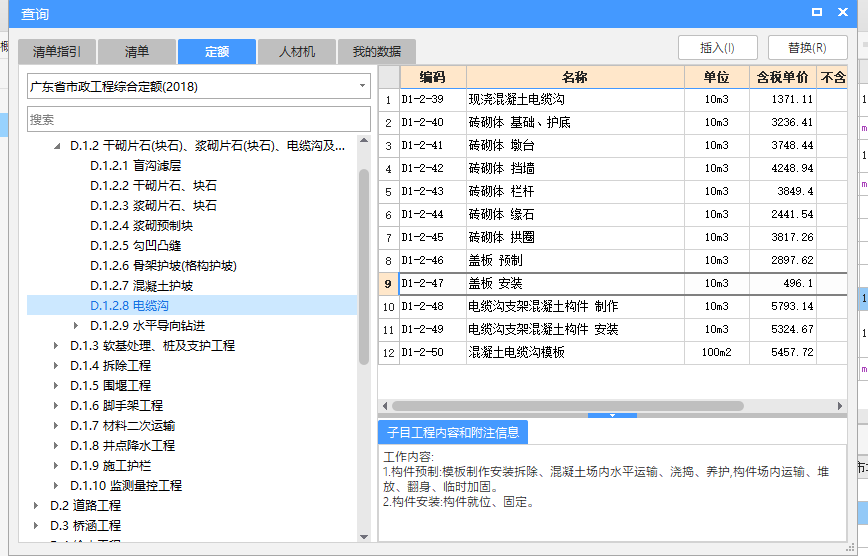Open the 子目工程内容和附注信息 tab
The width and height of the screenshot is (868, 556).
tap(453, 433)
